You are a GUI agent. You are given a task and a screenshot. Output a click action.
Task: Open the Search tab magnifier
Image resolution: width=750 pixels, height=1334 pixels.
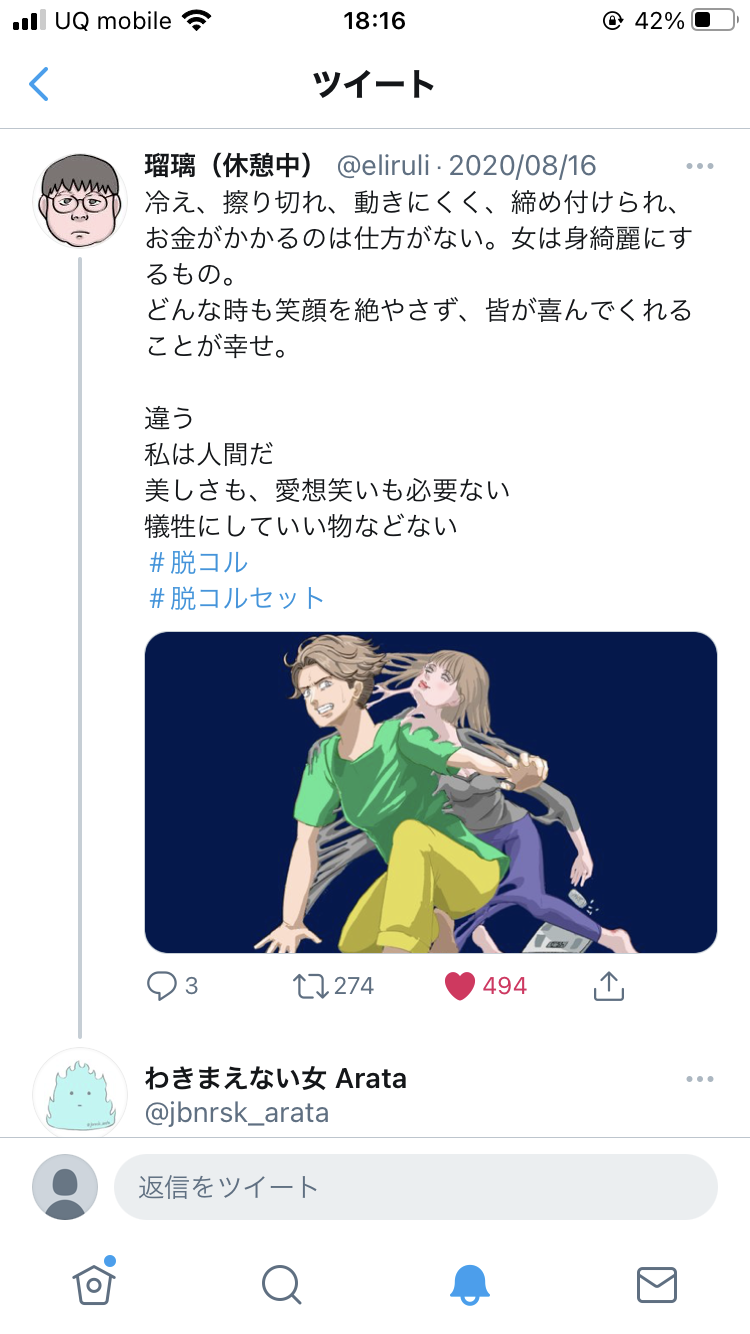pos(281,1284)
